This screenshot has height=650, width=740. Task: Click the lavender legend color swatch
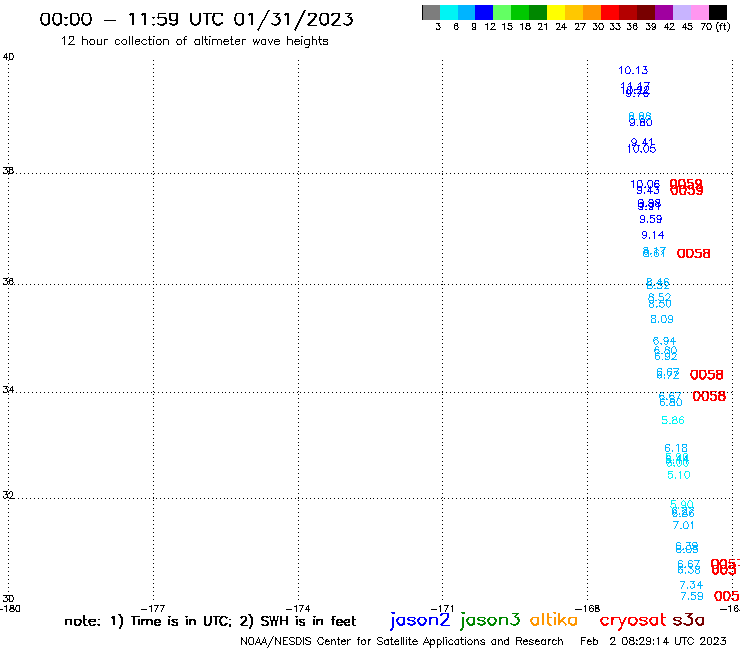point(681,13)
